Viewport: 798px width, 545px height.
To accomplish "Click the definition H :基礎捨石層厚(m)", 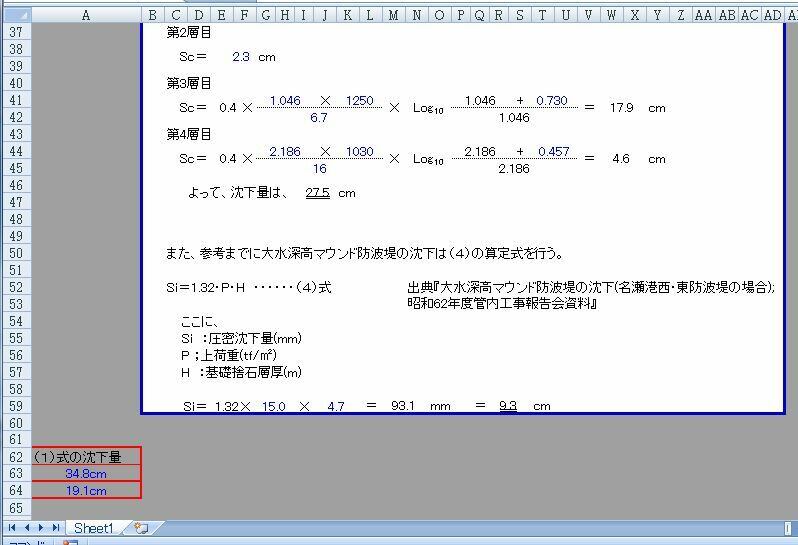I will coord(241,372).
